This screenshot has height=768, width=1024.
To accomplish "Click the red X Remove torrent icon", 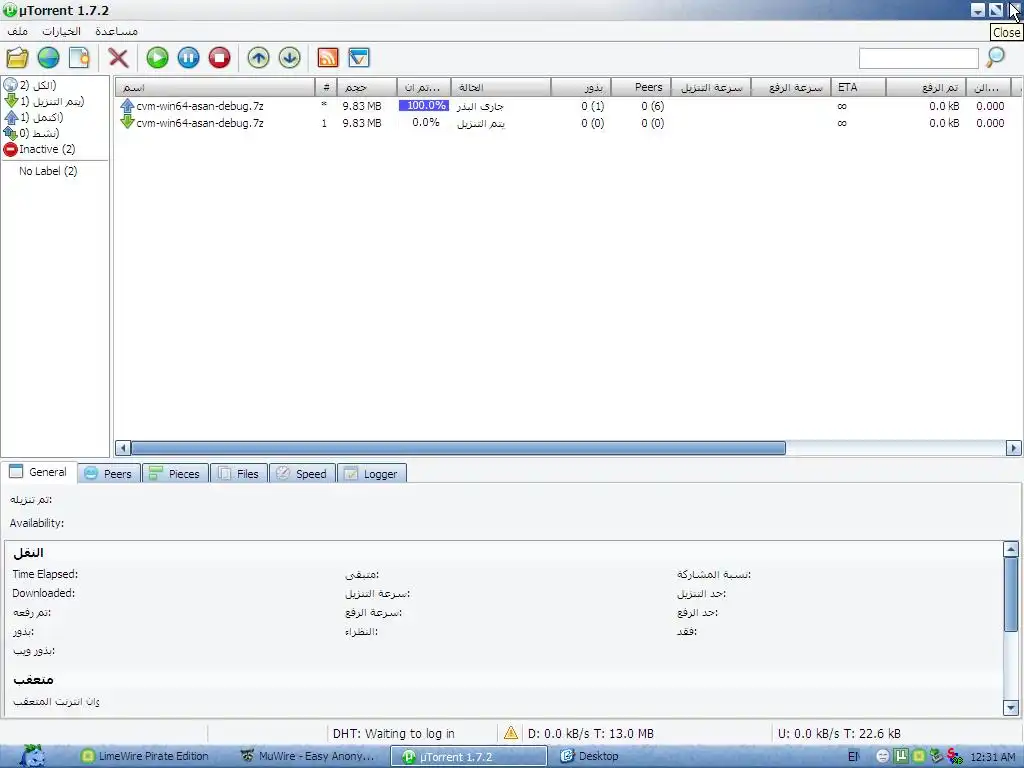I will coord(118,58).
